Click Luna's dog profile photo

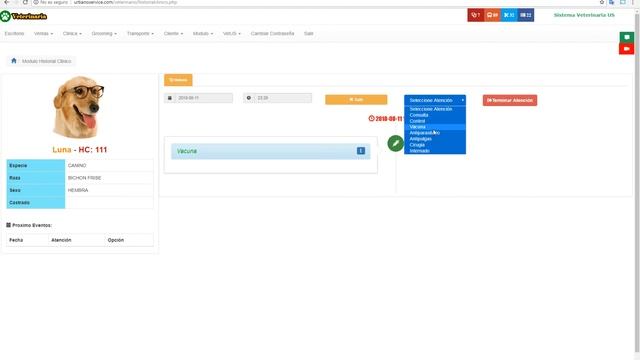(x=79, y=107)
